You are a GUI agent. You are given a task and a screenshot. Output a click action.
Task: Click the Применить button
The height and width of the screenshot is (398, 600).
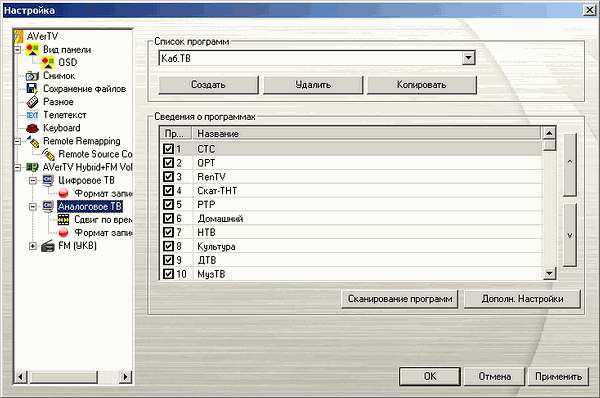point(558,377)
